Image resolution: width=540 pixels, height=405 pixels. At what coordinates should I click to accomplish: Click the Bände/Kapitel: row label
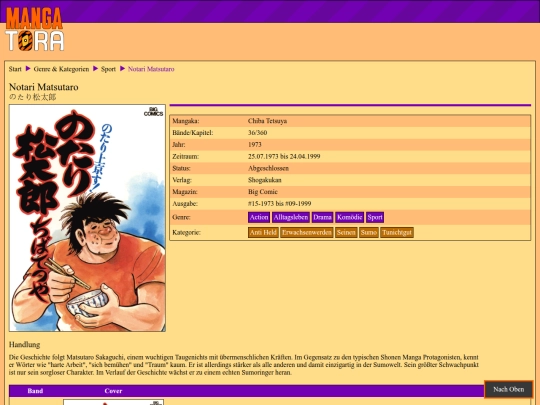(193, 133)
